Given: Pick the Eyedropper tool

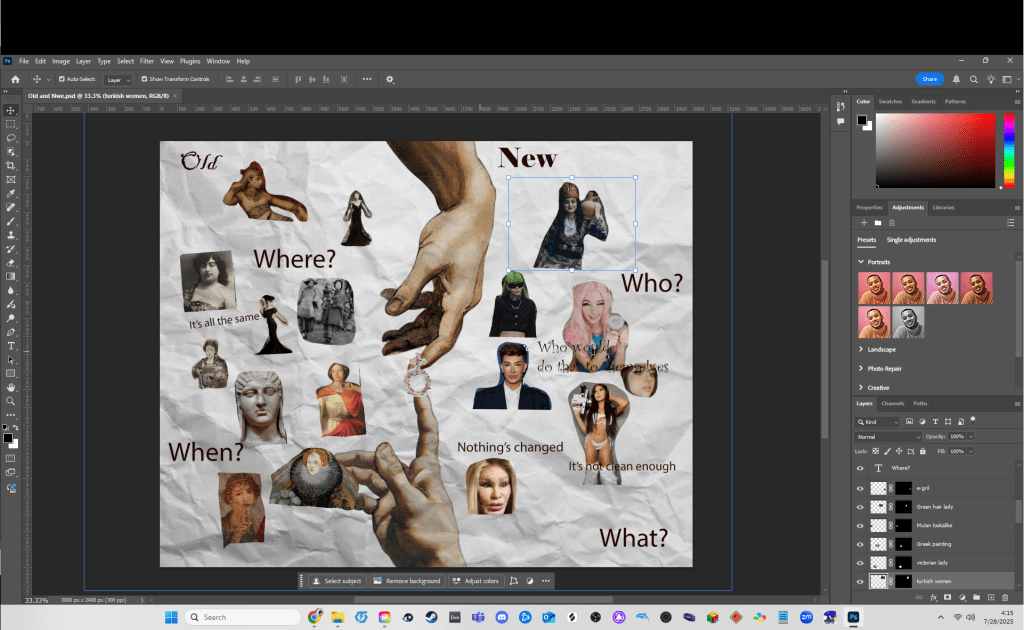Looking at the screenshot, I should coord(11,194).
